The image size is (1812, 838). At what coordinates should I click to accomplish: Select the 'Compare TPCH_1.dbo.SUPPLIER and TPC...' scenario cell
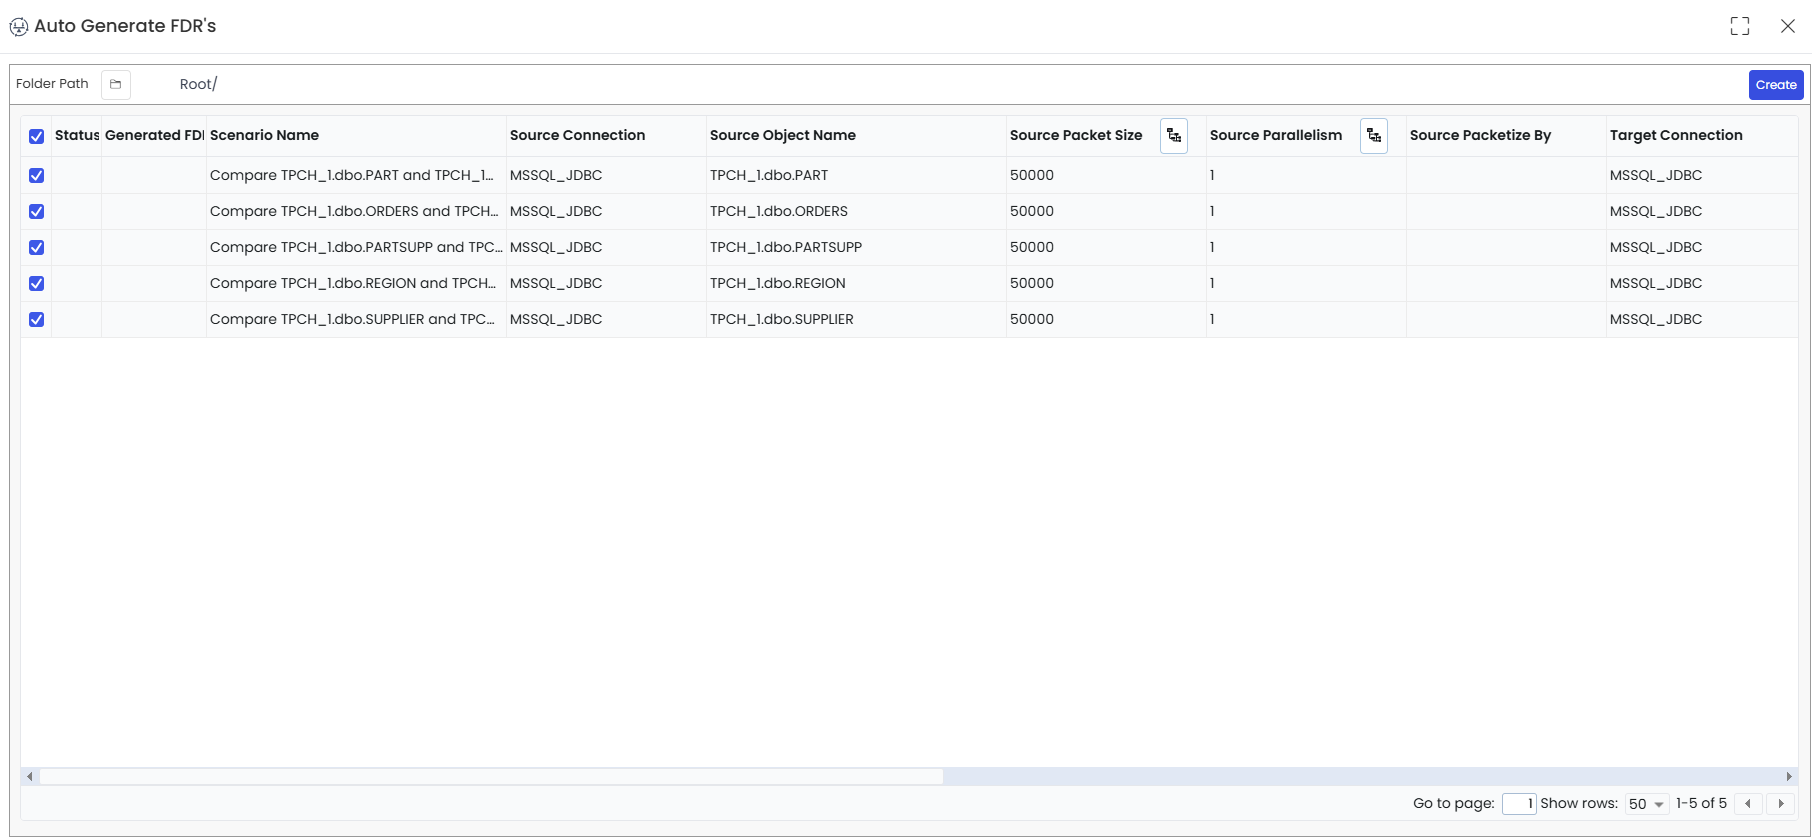356,319
